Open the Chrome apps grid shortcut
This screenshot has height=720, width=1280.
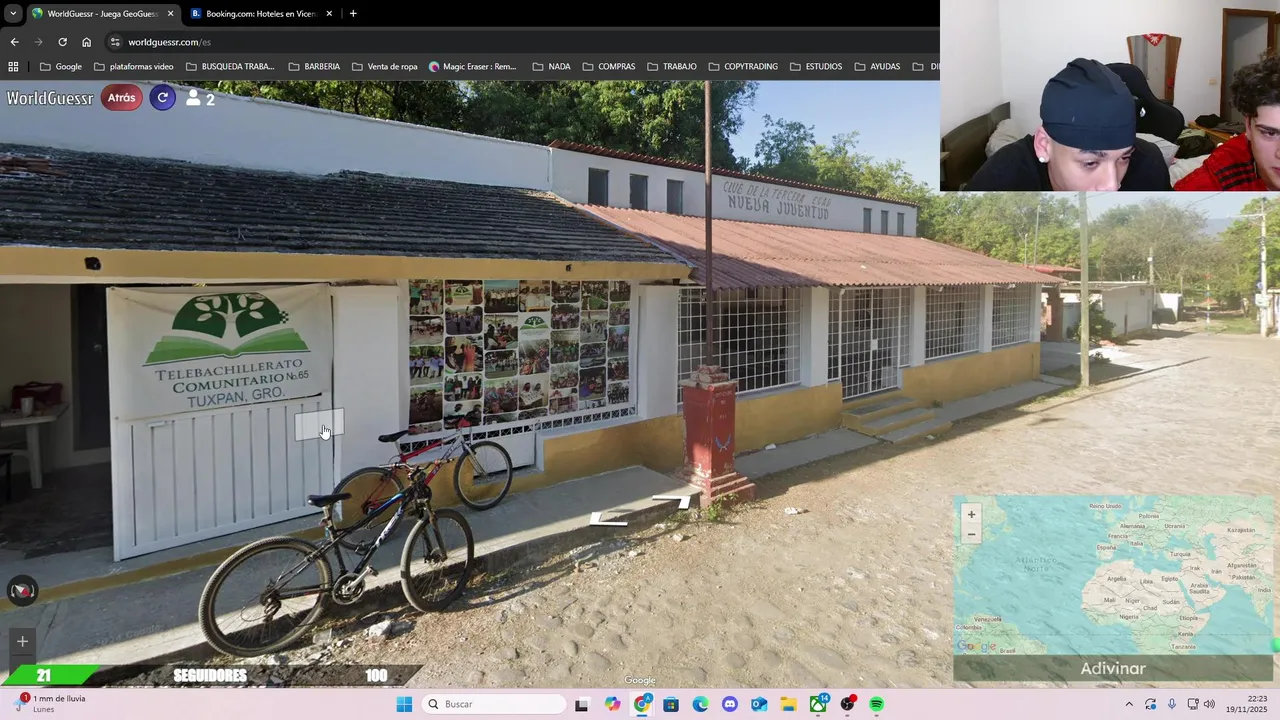(x=13, y=67)
